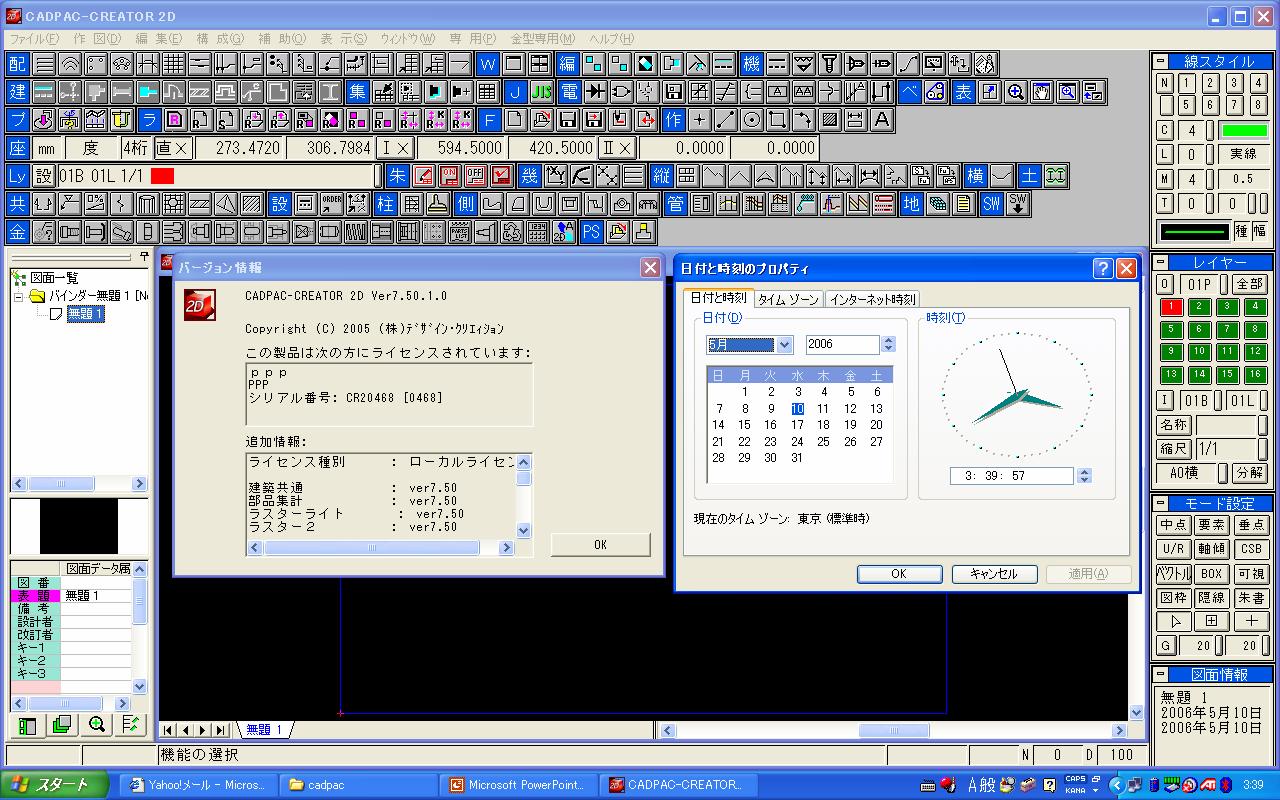Click the green line color swatch

coord(1244,131)
